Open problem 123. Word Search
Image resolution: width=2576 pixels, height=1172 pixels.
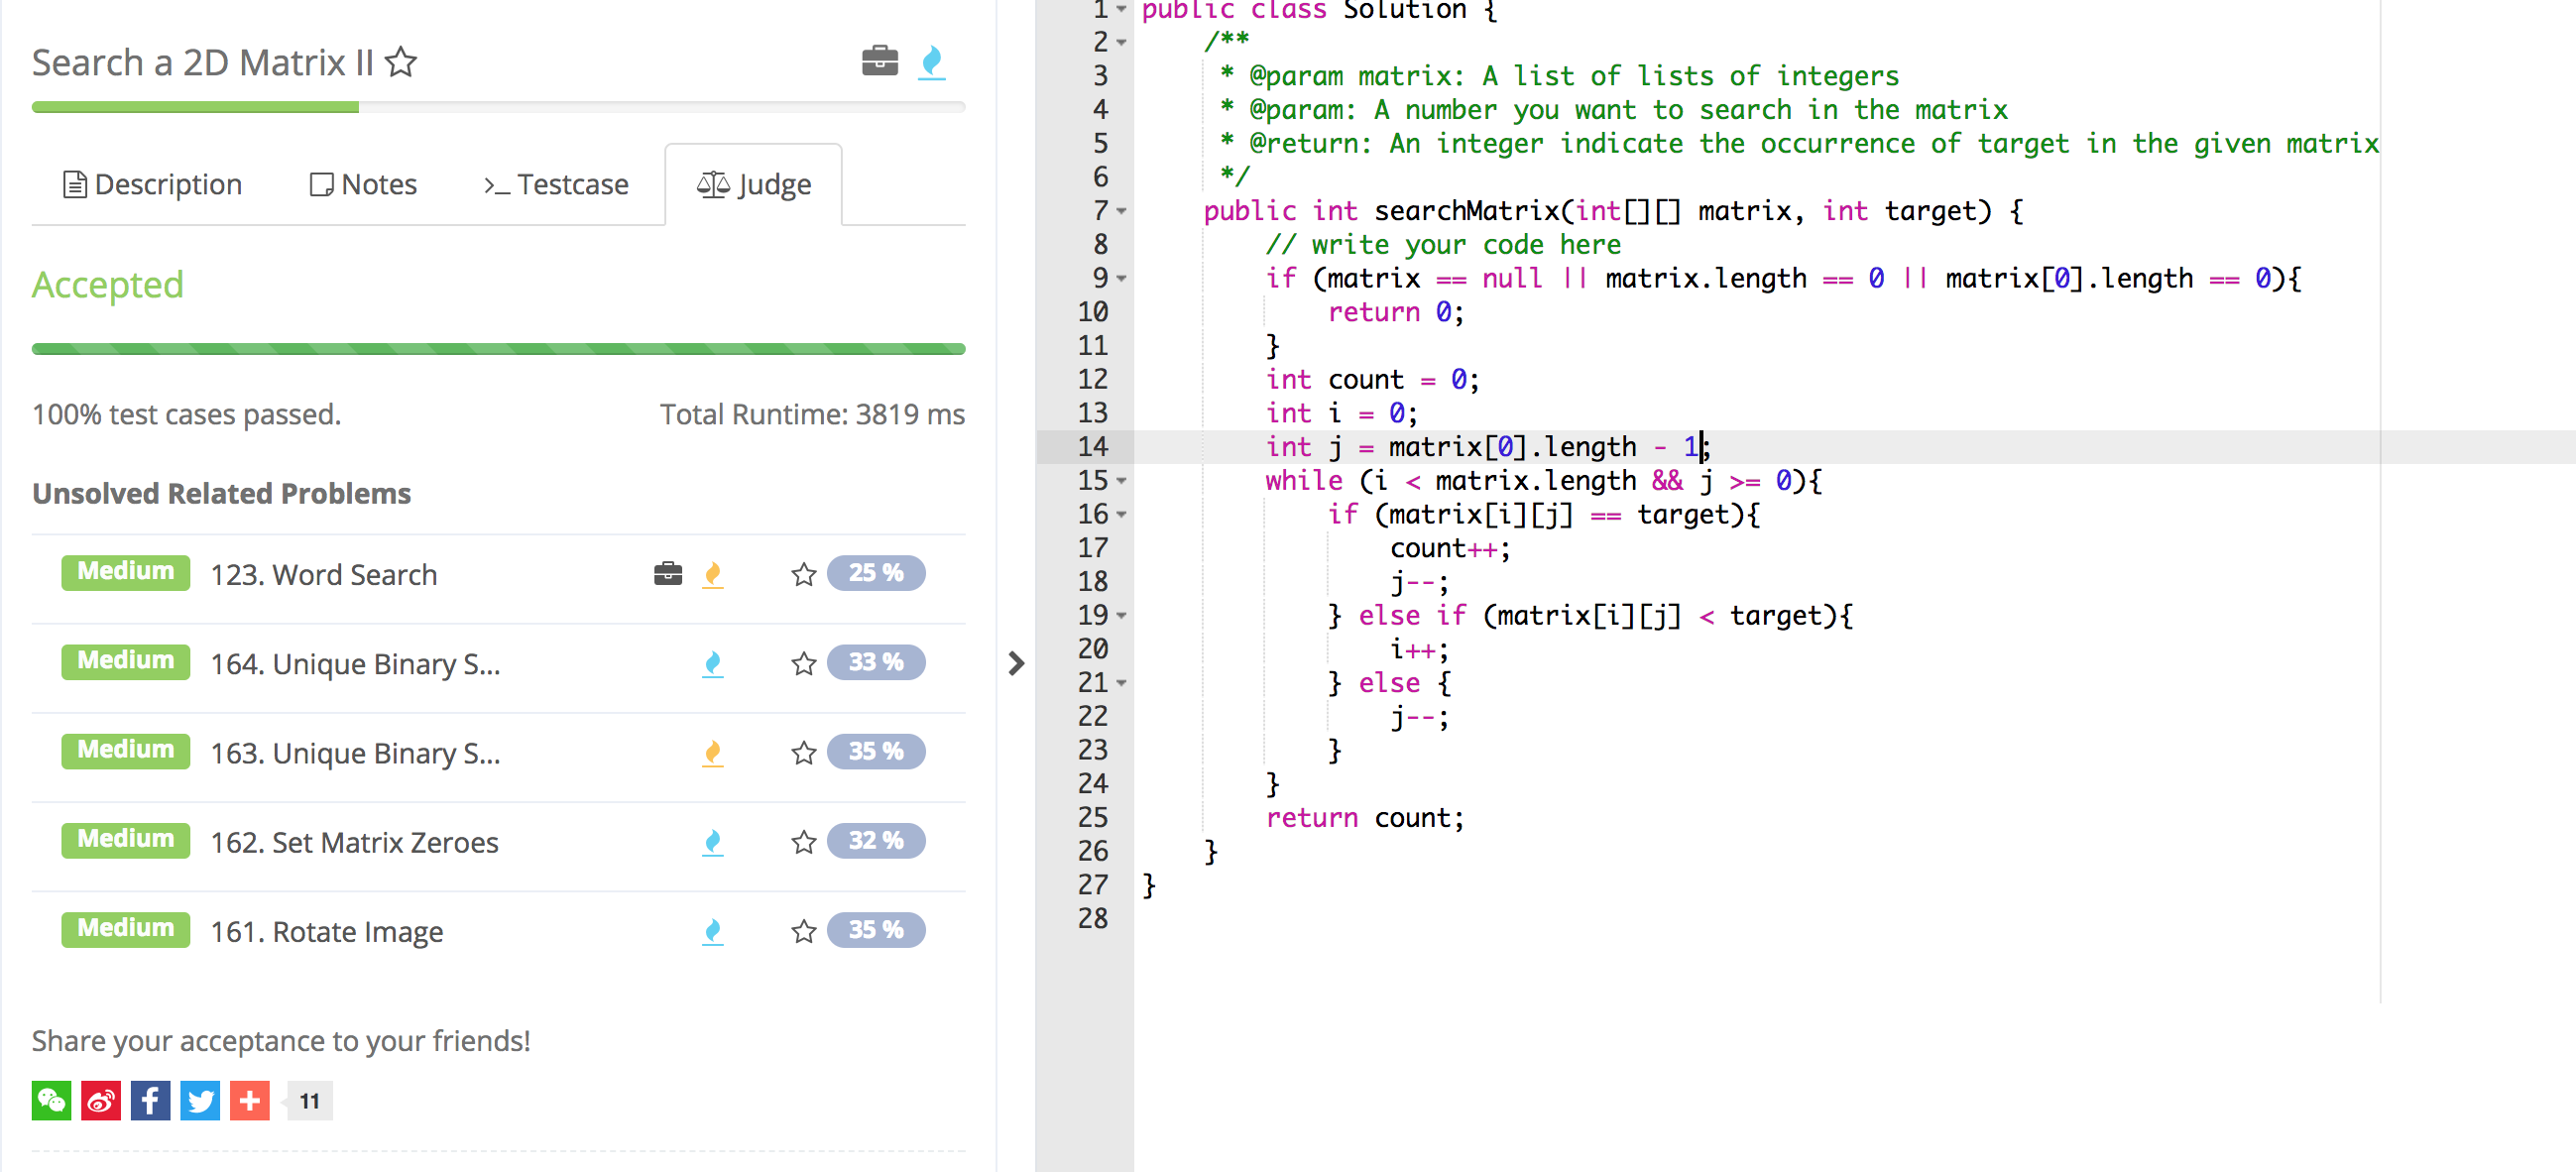pyautogui.click(x=323, y=574)
